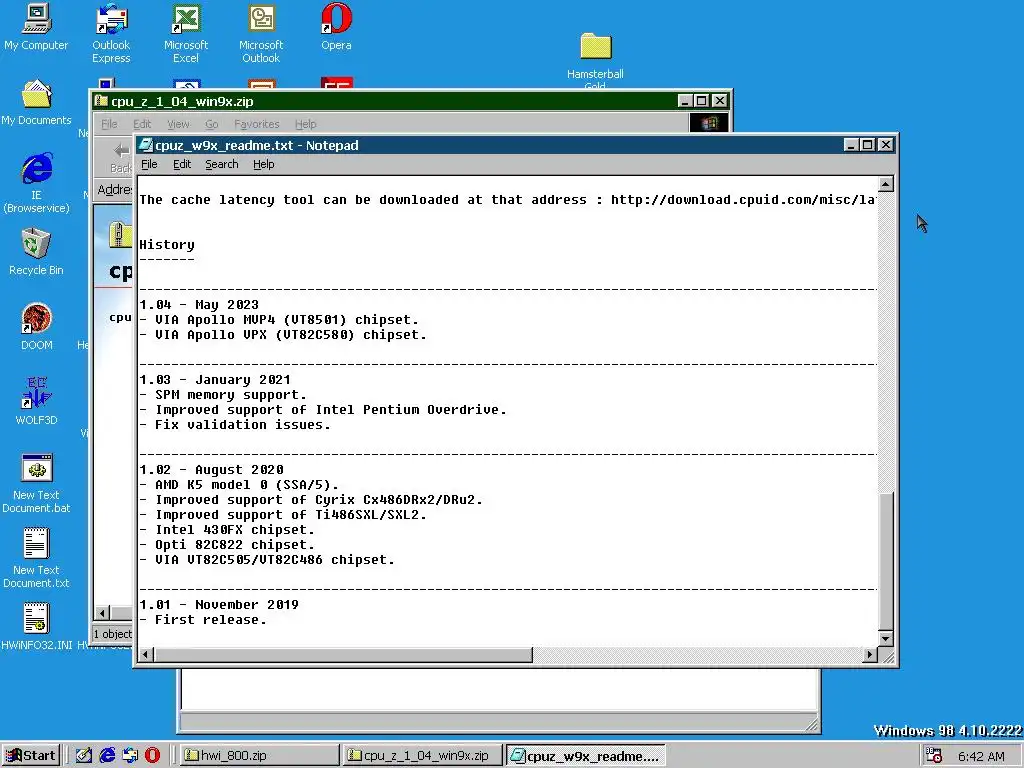Open the Notepad Help menu
The height and width of the screenshot is (768, 1024).
click(263, 165)
